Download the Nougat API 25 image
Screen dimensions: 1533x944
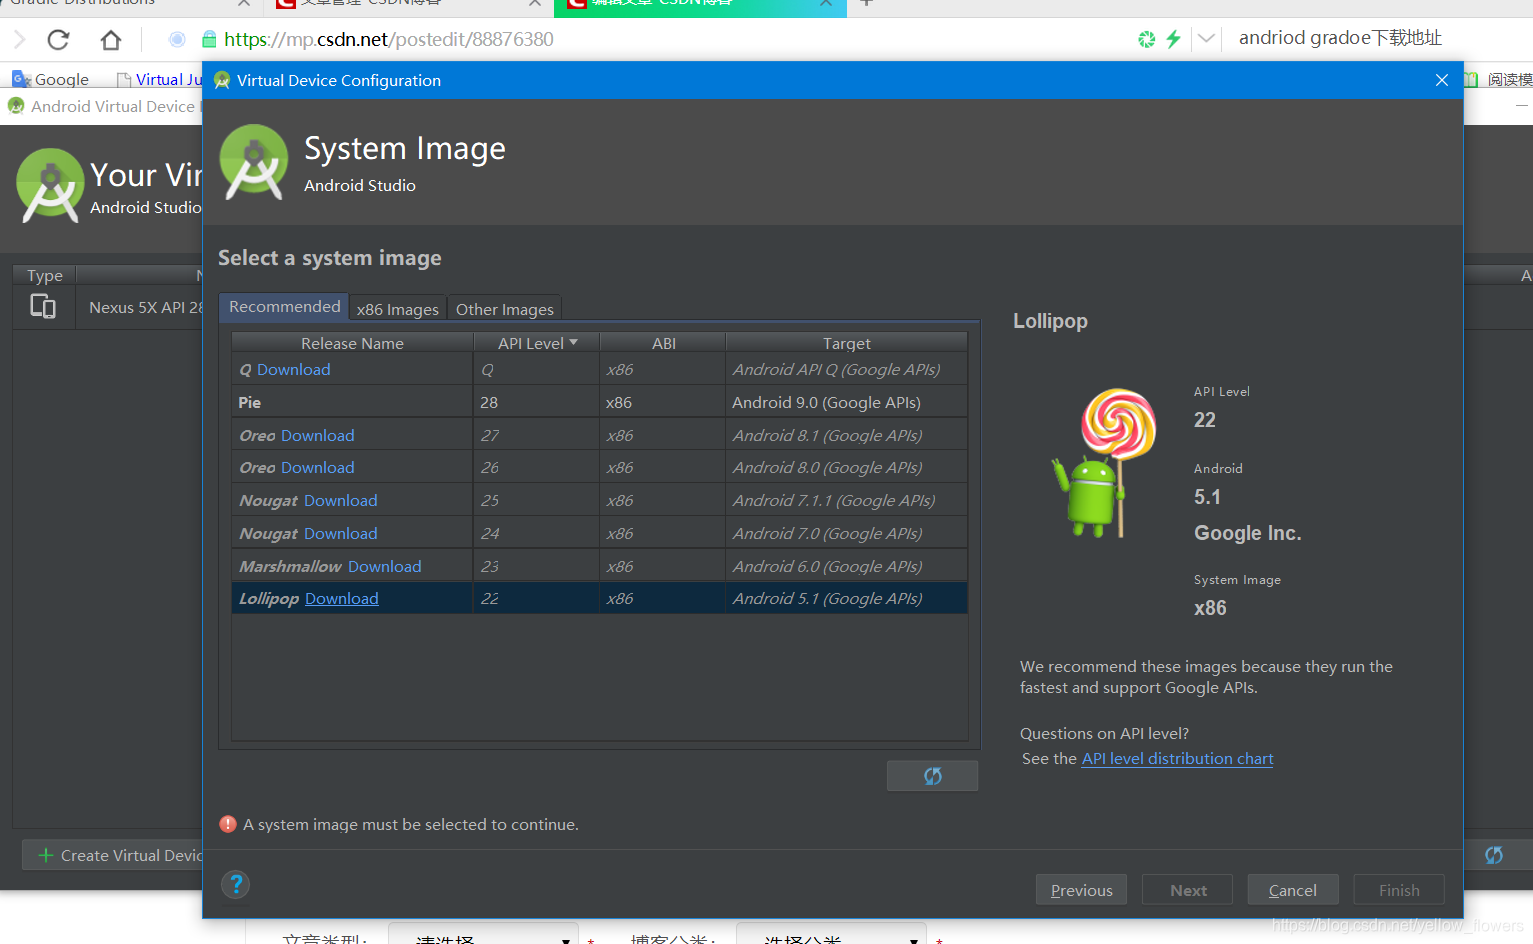click(x=341, y=500)
